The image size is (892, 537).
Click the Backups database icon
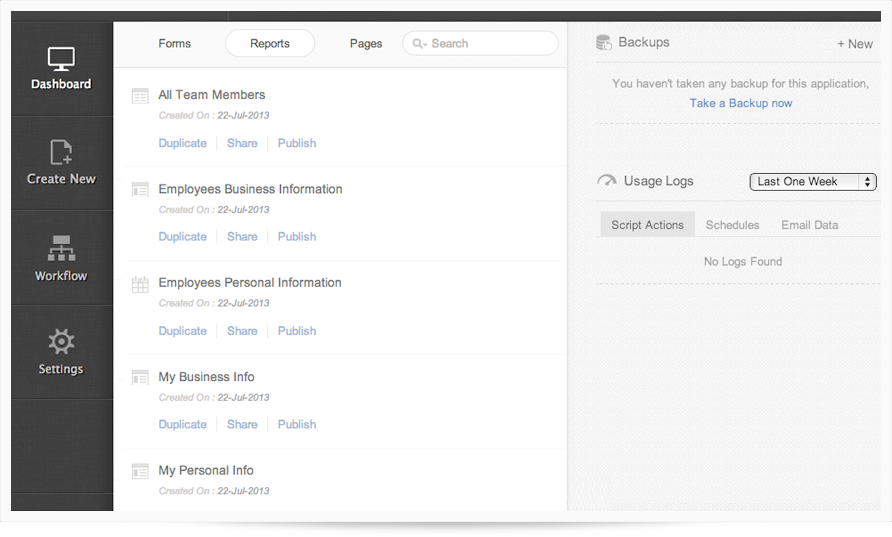coord(604,42)
